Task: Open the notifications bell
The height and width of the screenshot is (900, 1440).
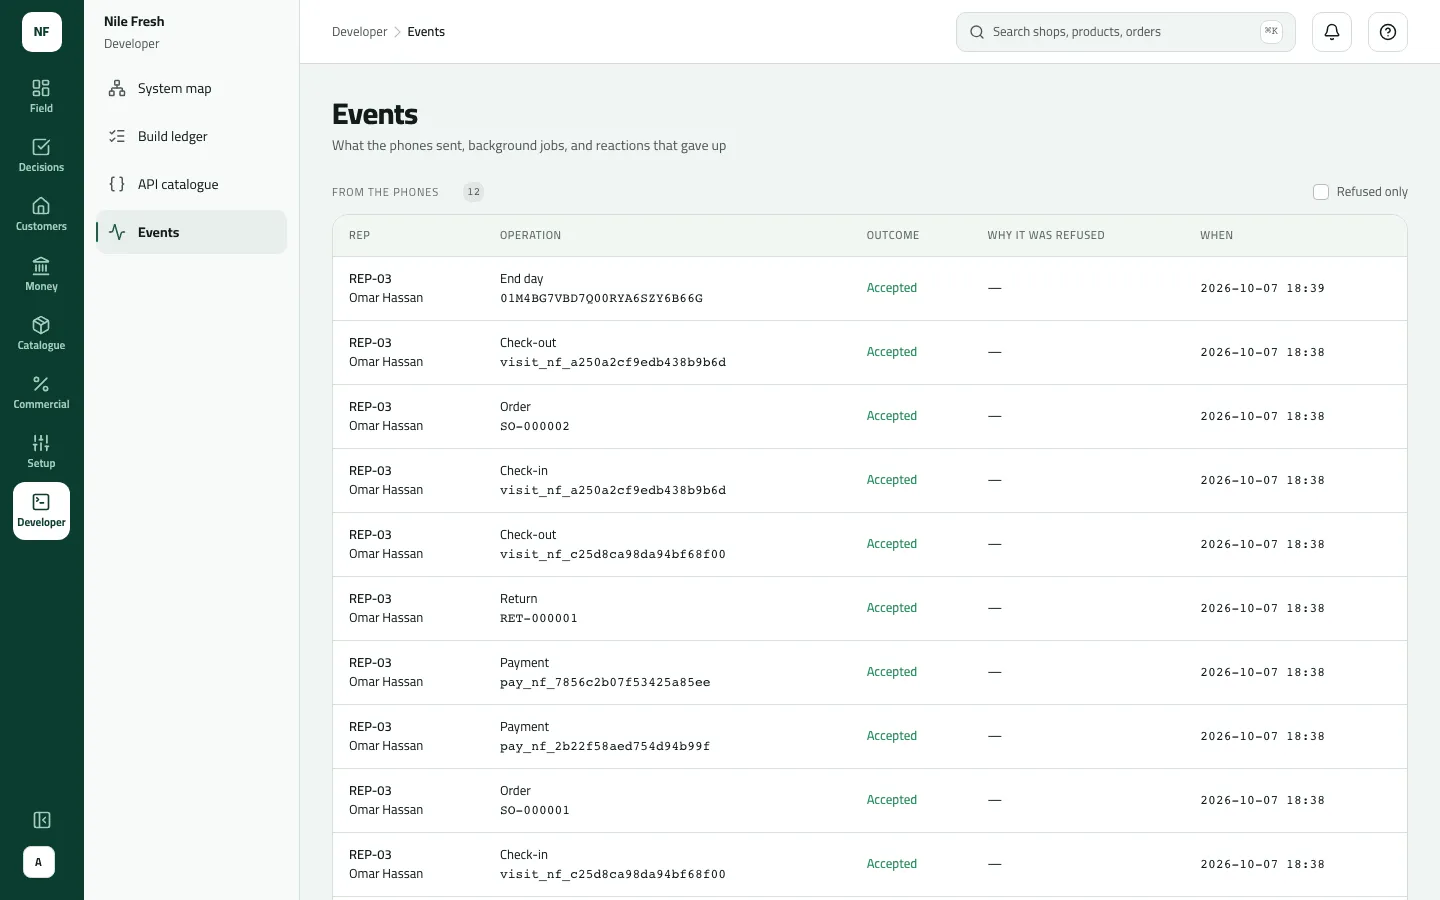Action: coord(1332,32)
